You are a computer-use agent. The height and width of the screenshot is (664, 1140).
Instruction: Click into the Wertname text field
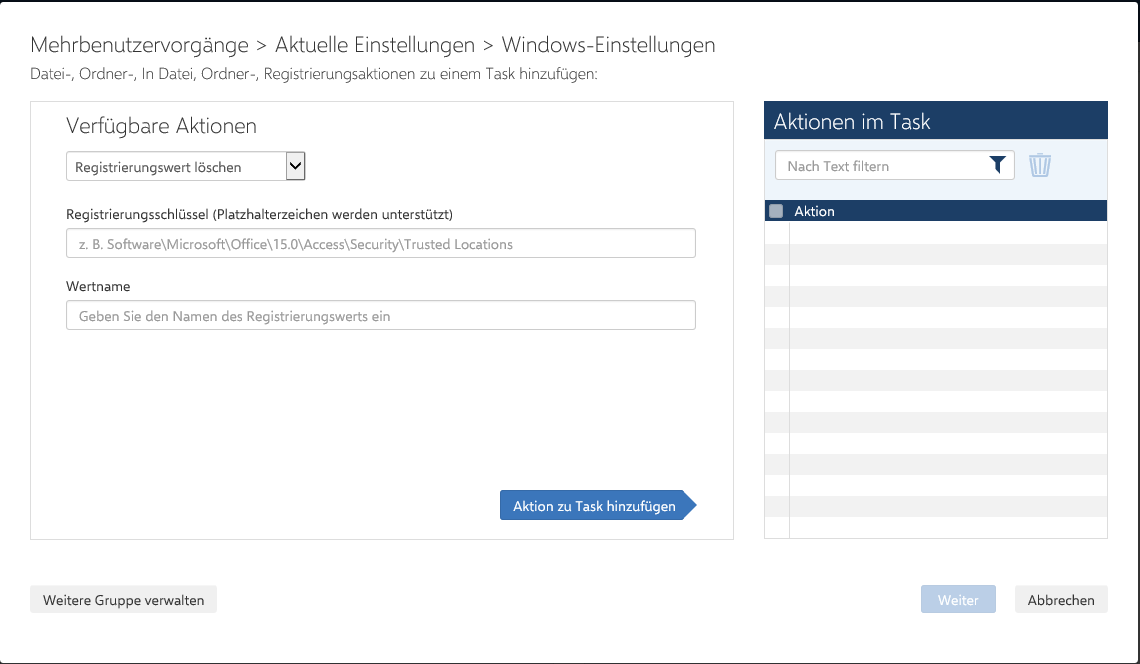click(380, 316)
